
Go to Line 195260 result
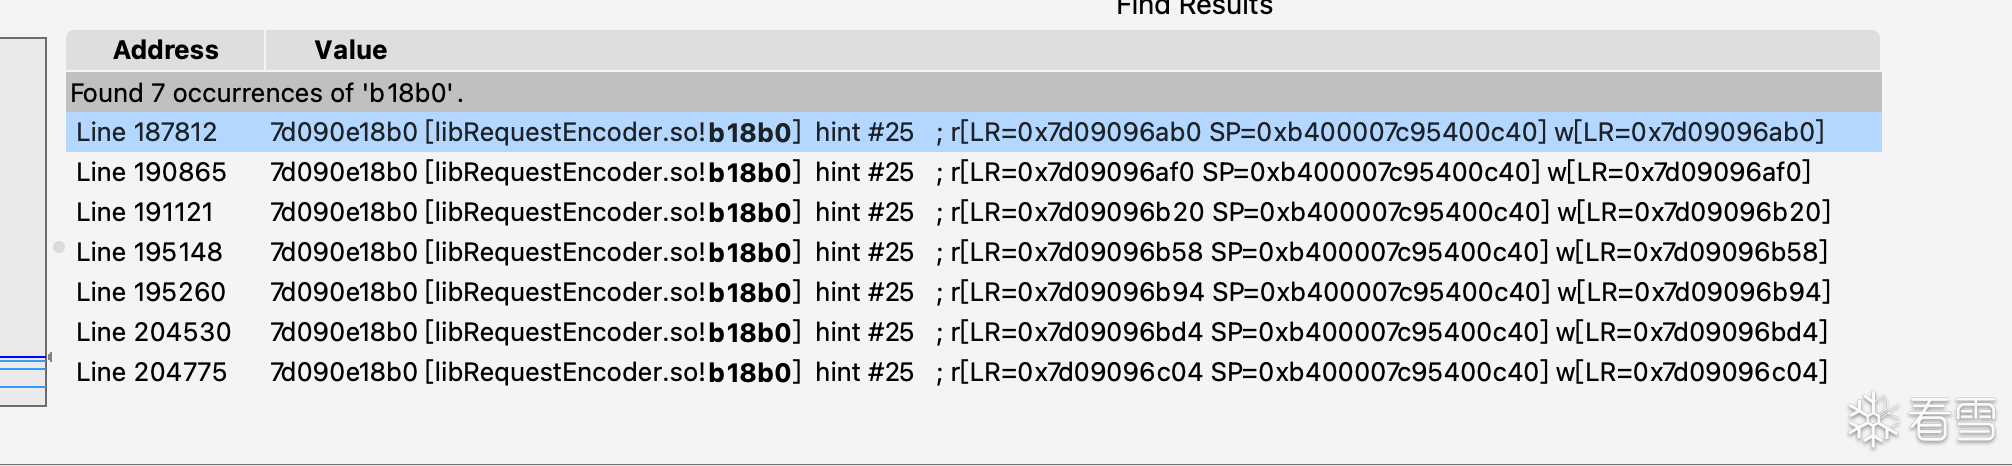point(150,292)
